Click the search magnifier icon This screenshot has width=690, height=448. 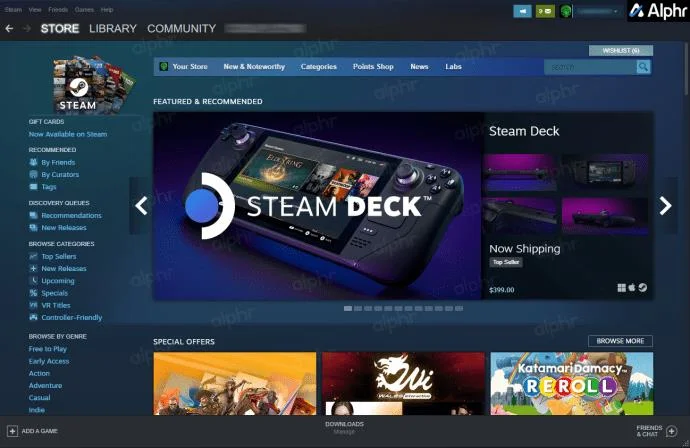(643, 67)
